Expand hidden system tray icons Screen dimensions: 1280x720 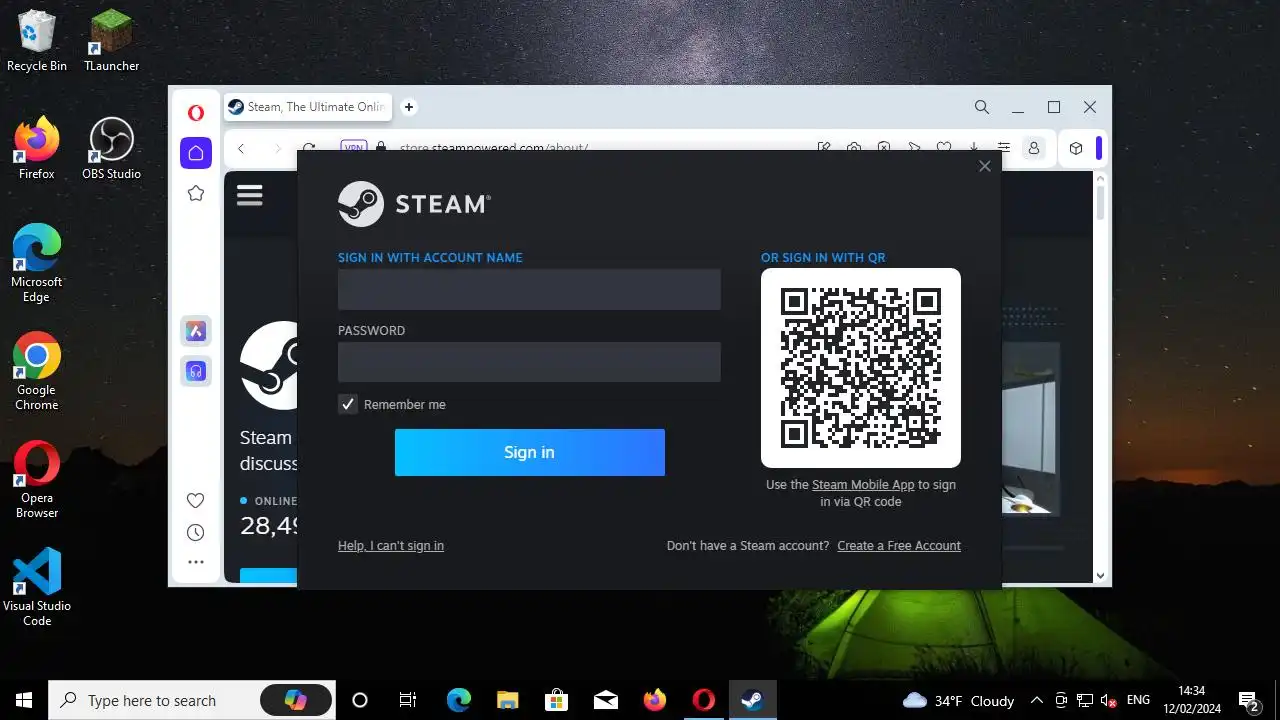point(1037,700)
